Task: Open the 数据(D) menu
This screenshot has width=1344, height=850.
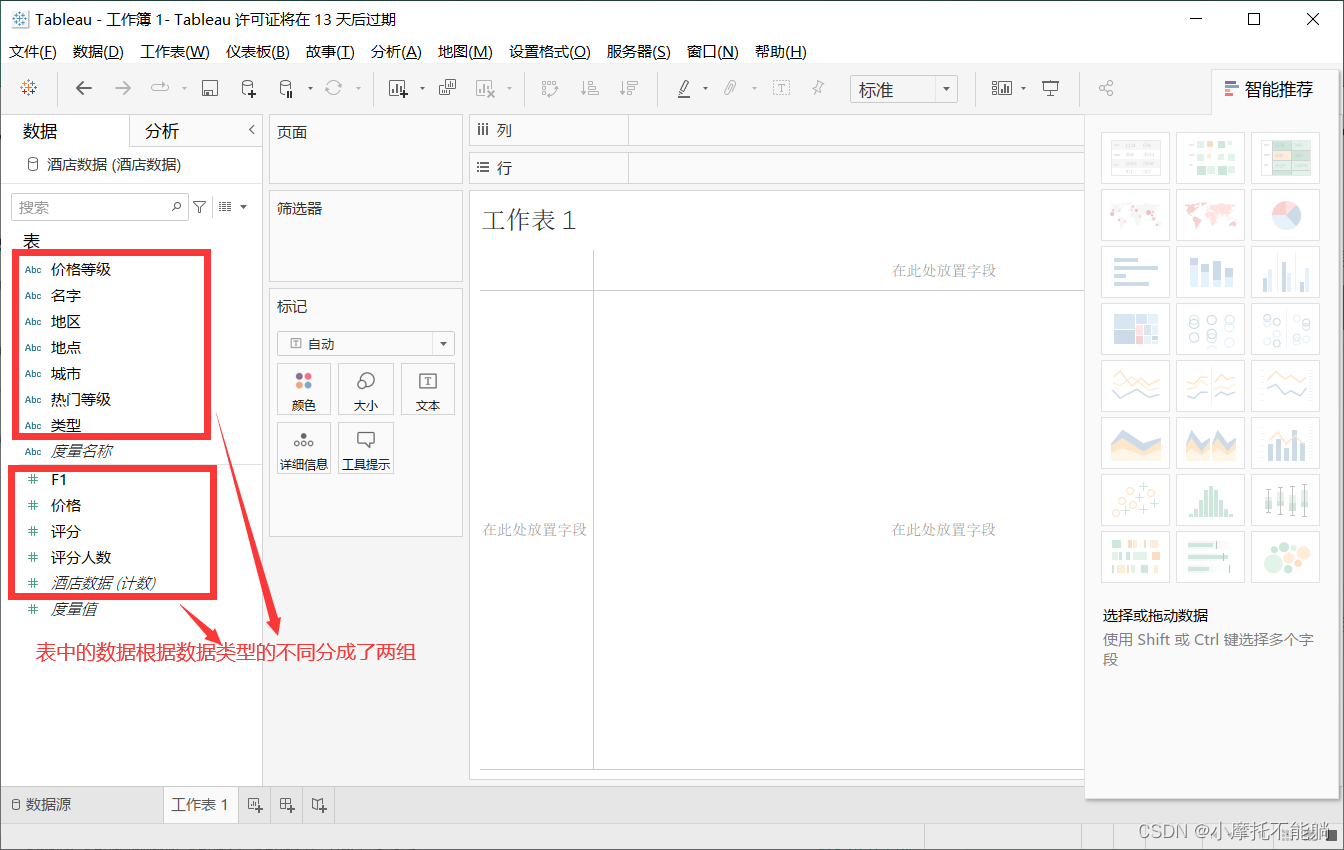Action: click(98, 52)
